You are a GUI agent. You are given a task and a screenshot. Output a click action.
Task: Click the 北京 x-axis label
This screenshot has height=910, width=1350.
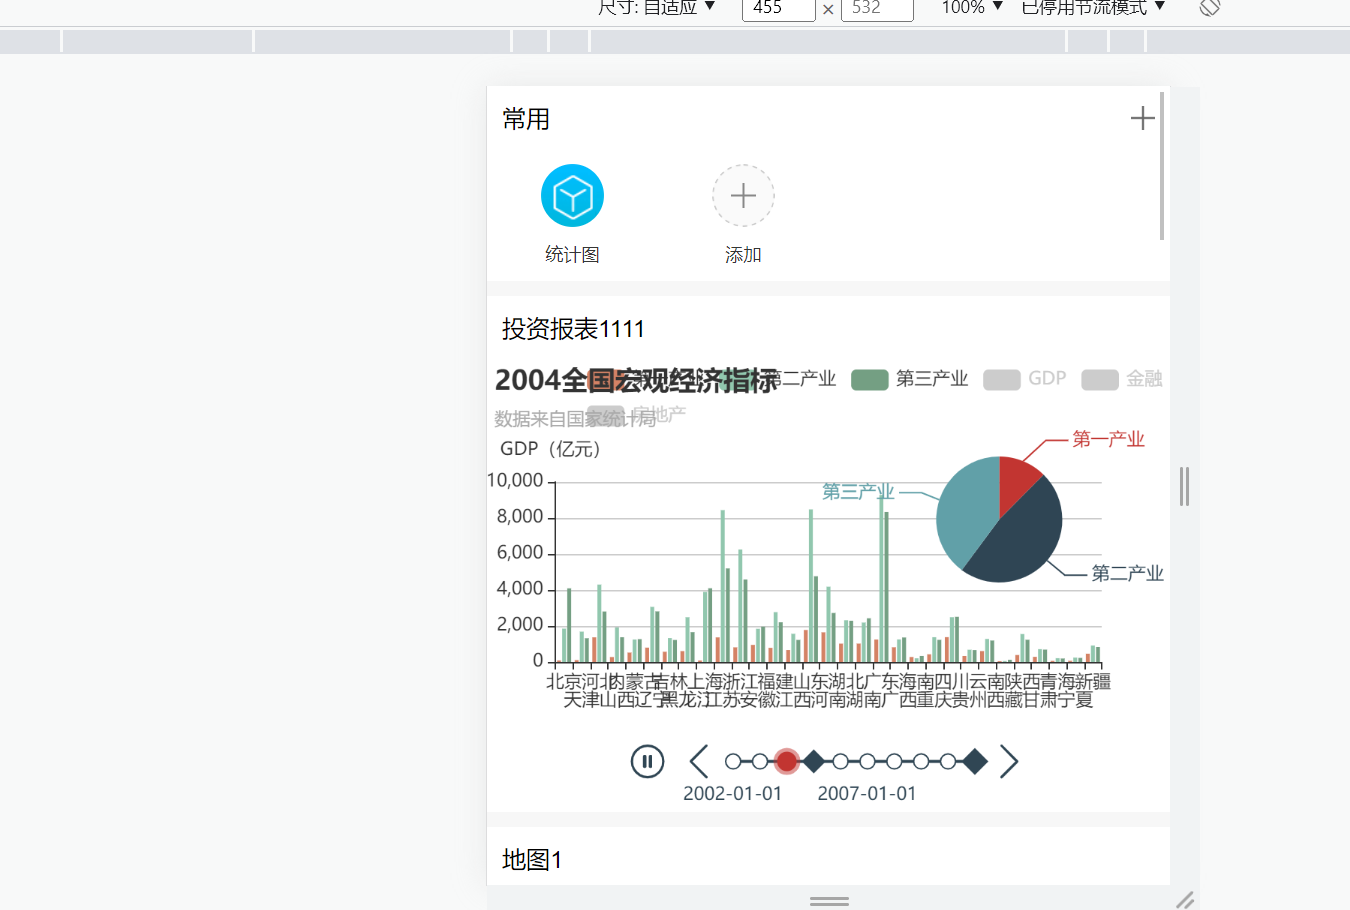(563, 682)
